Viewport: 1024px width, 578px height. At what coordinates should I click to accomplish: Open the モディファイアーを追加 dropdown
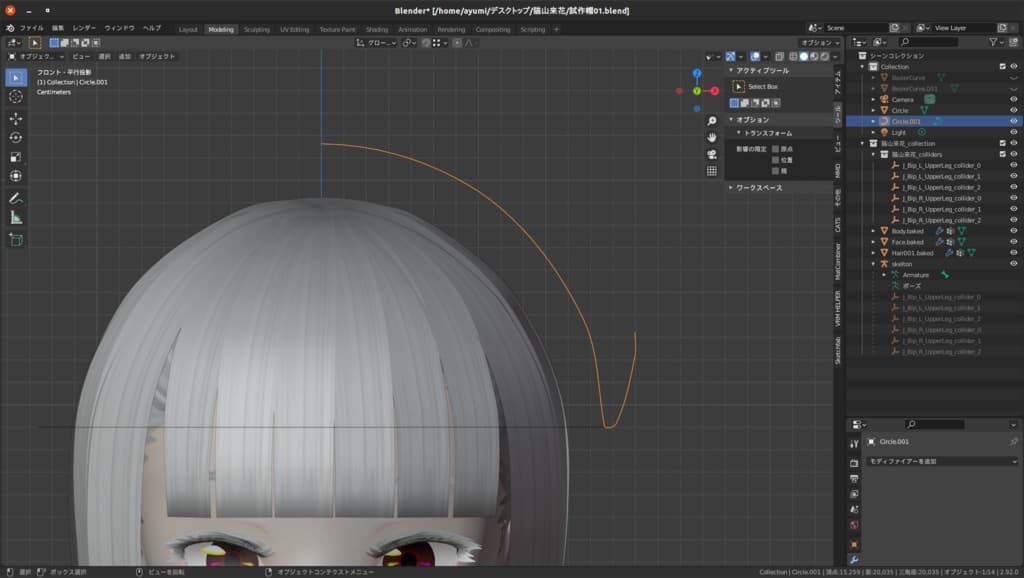[x=942, y=461]
